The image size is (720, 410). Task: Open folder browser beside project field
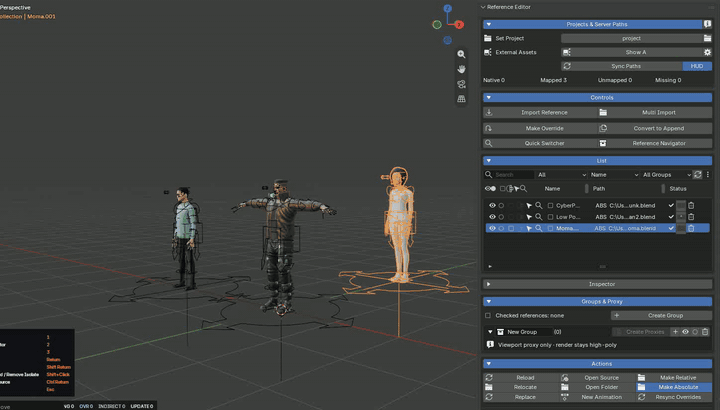[x=707, y=38]
